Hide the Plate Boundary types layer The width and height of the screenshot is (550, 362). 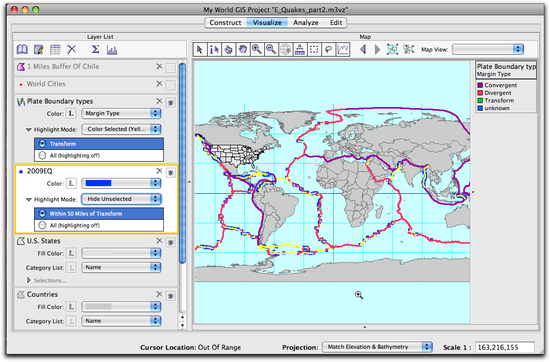point(170,102)
